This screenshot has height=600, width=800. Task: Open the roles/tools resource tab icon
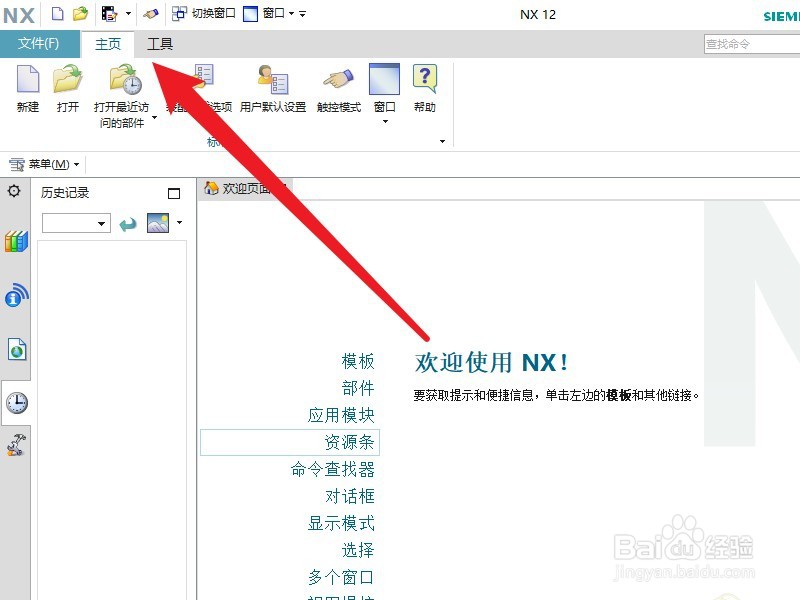(16, 445)
